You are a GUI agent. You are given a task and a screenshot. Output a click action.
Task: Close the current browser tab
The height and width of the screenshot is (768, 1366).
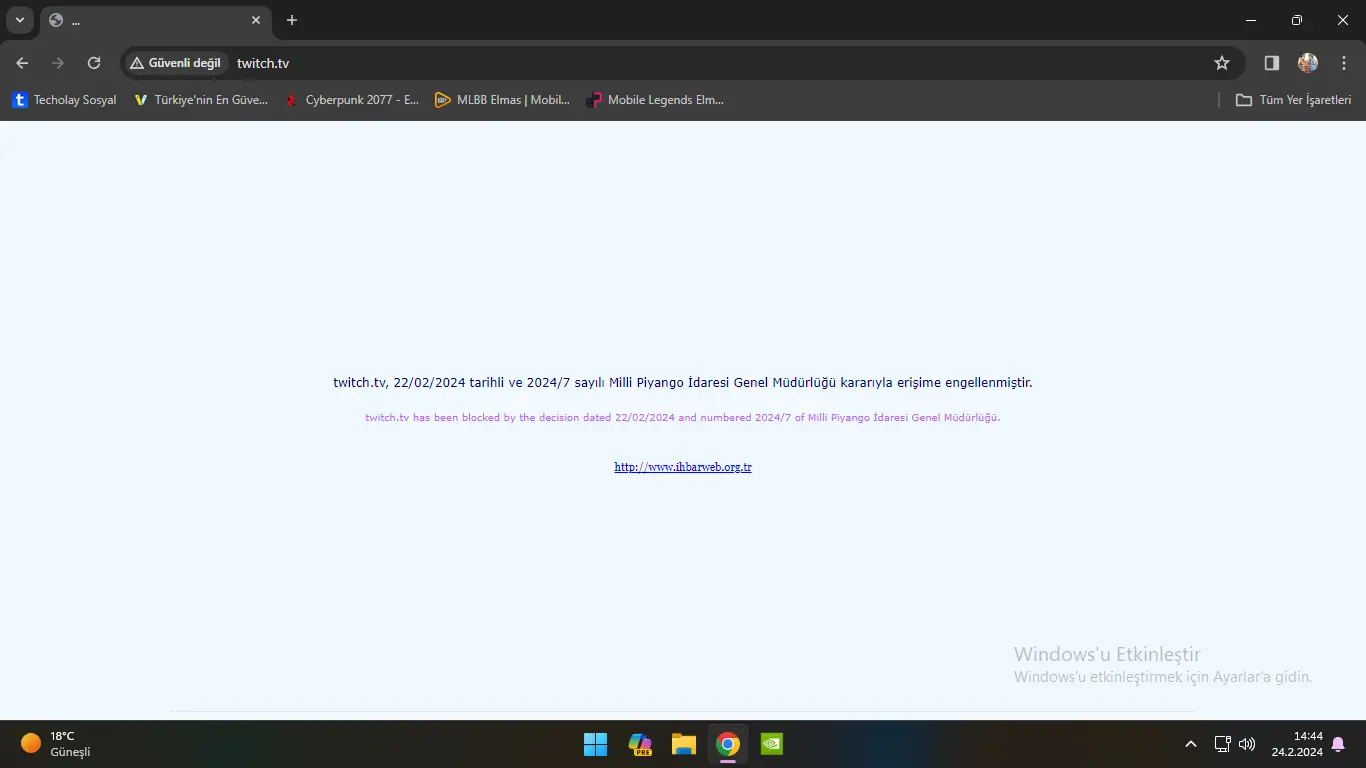click(x=256, y=20)
